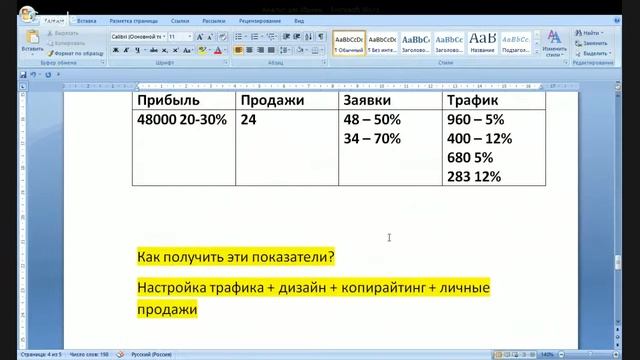
Task: Apply red font color
Action: click(218, 50)
